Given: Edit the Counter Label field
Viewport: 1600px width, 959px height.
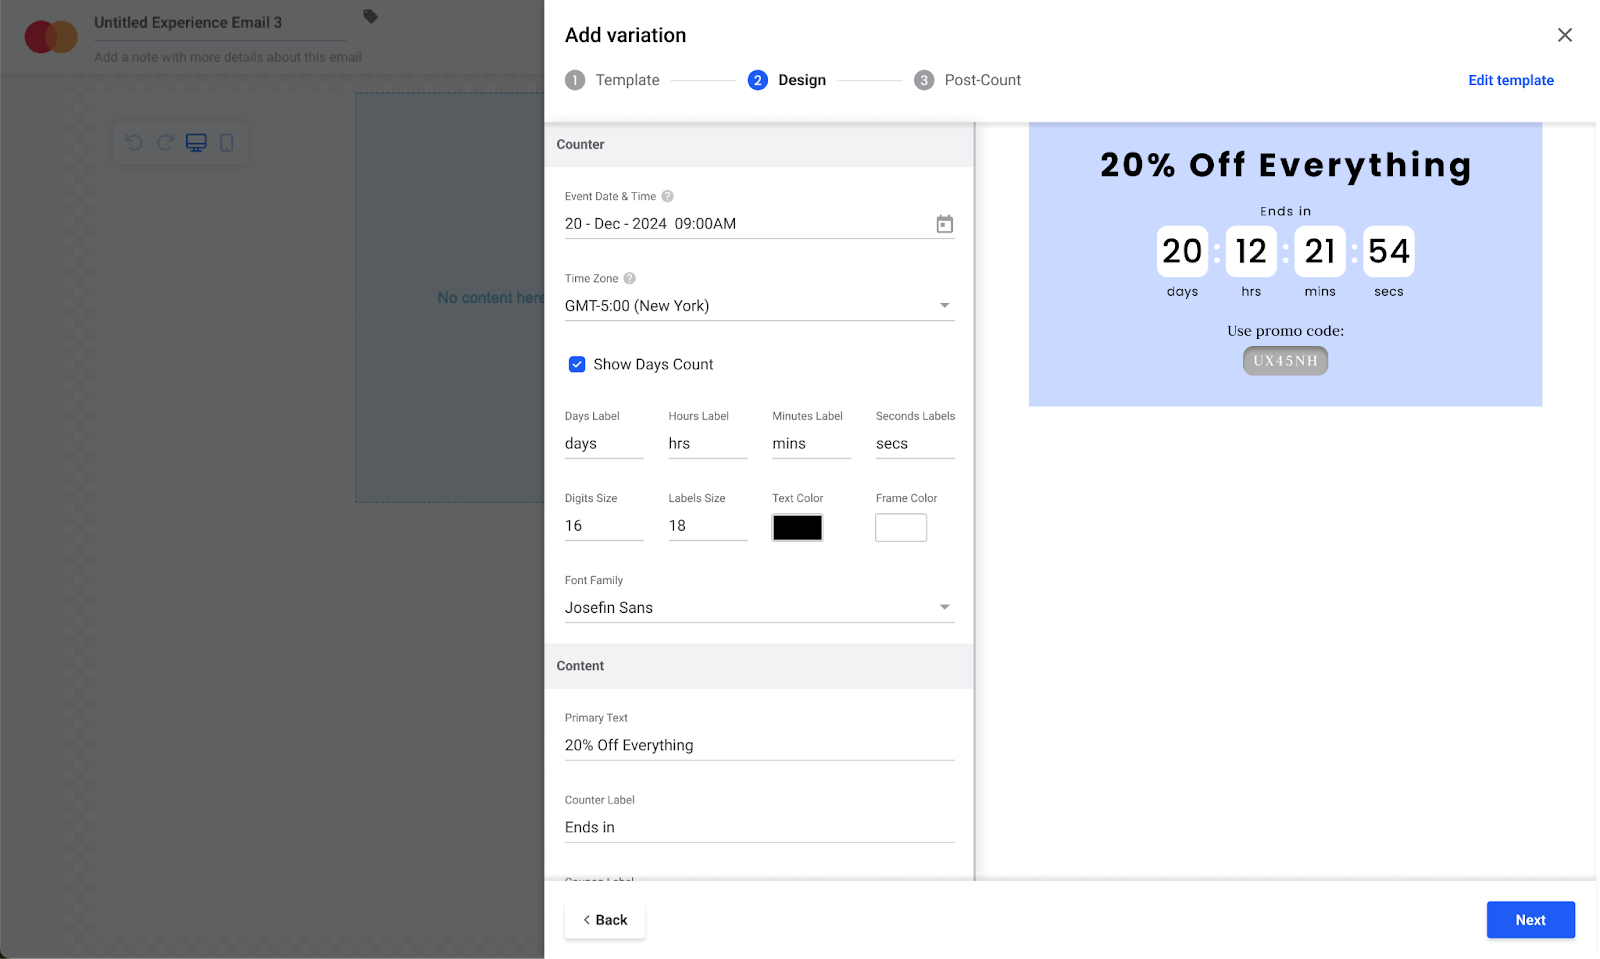Looking at the screenshot, I should [x=759, y=828].
